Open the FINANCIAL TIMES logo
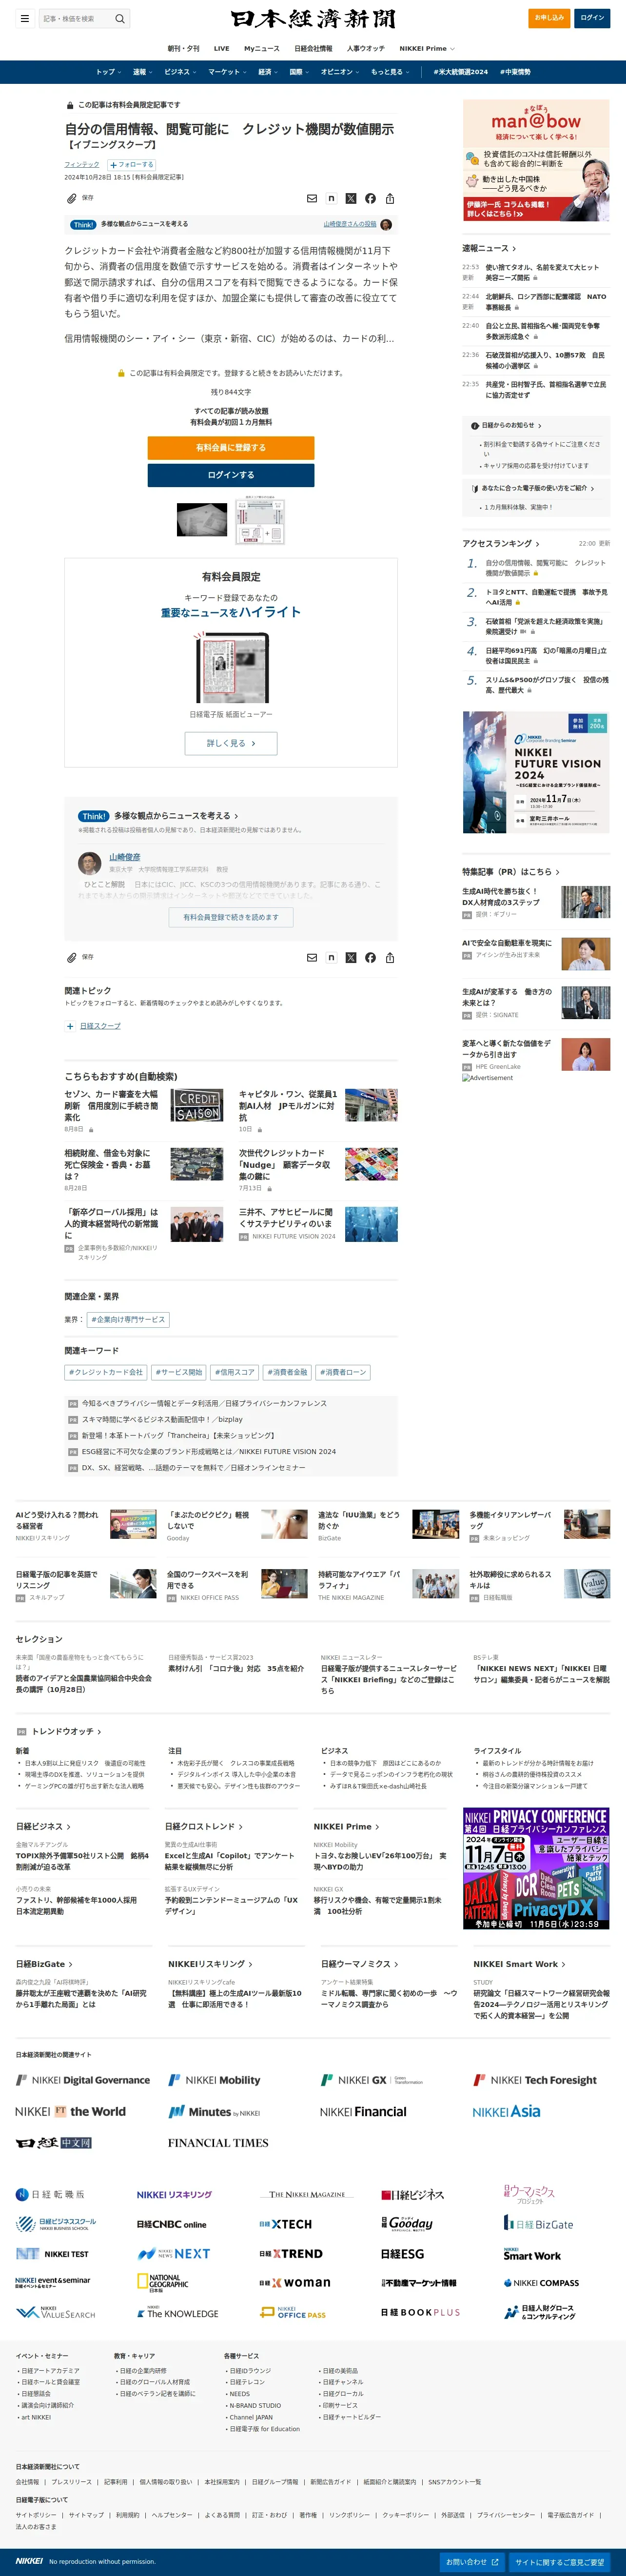The image size is (626, 2576). 218,2143
